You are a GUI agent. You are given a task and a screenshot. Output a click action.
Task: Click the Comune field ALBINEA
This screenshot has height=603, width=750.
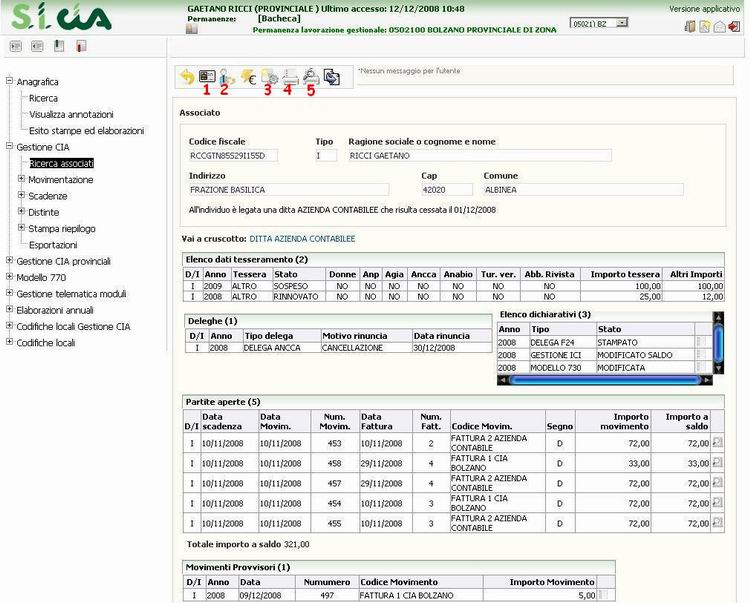[583, 190]
